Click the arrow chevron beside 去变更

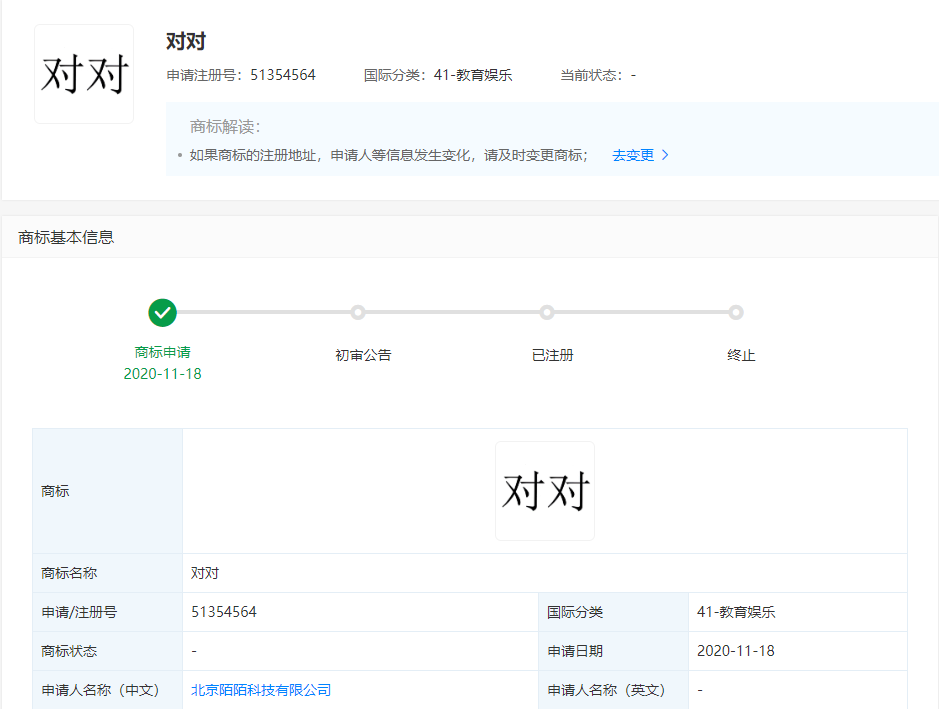666,156
